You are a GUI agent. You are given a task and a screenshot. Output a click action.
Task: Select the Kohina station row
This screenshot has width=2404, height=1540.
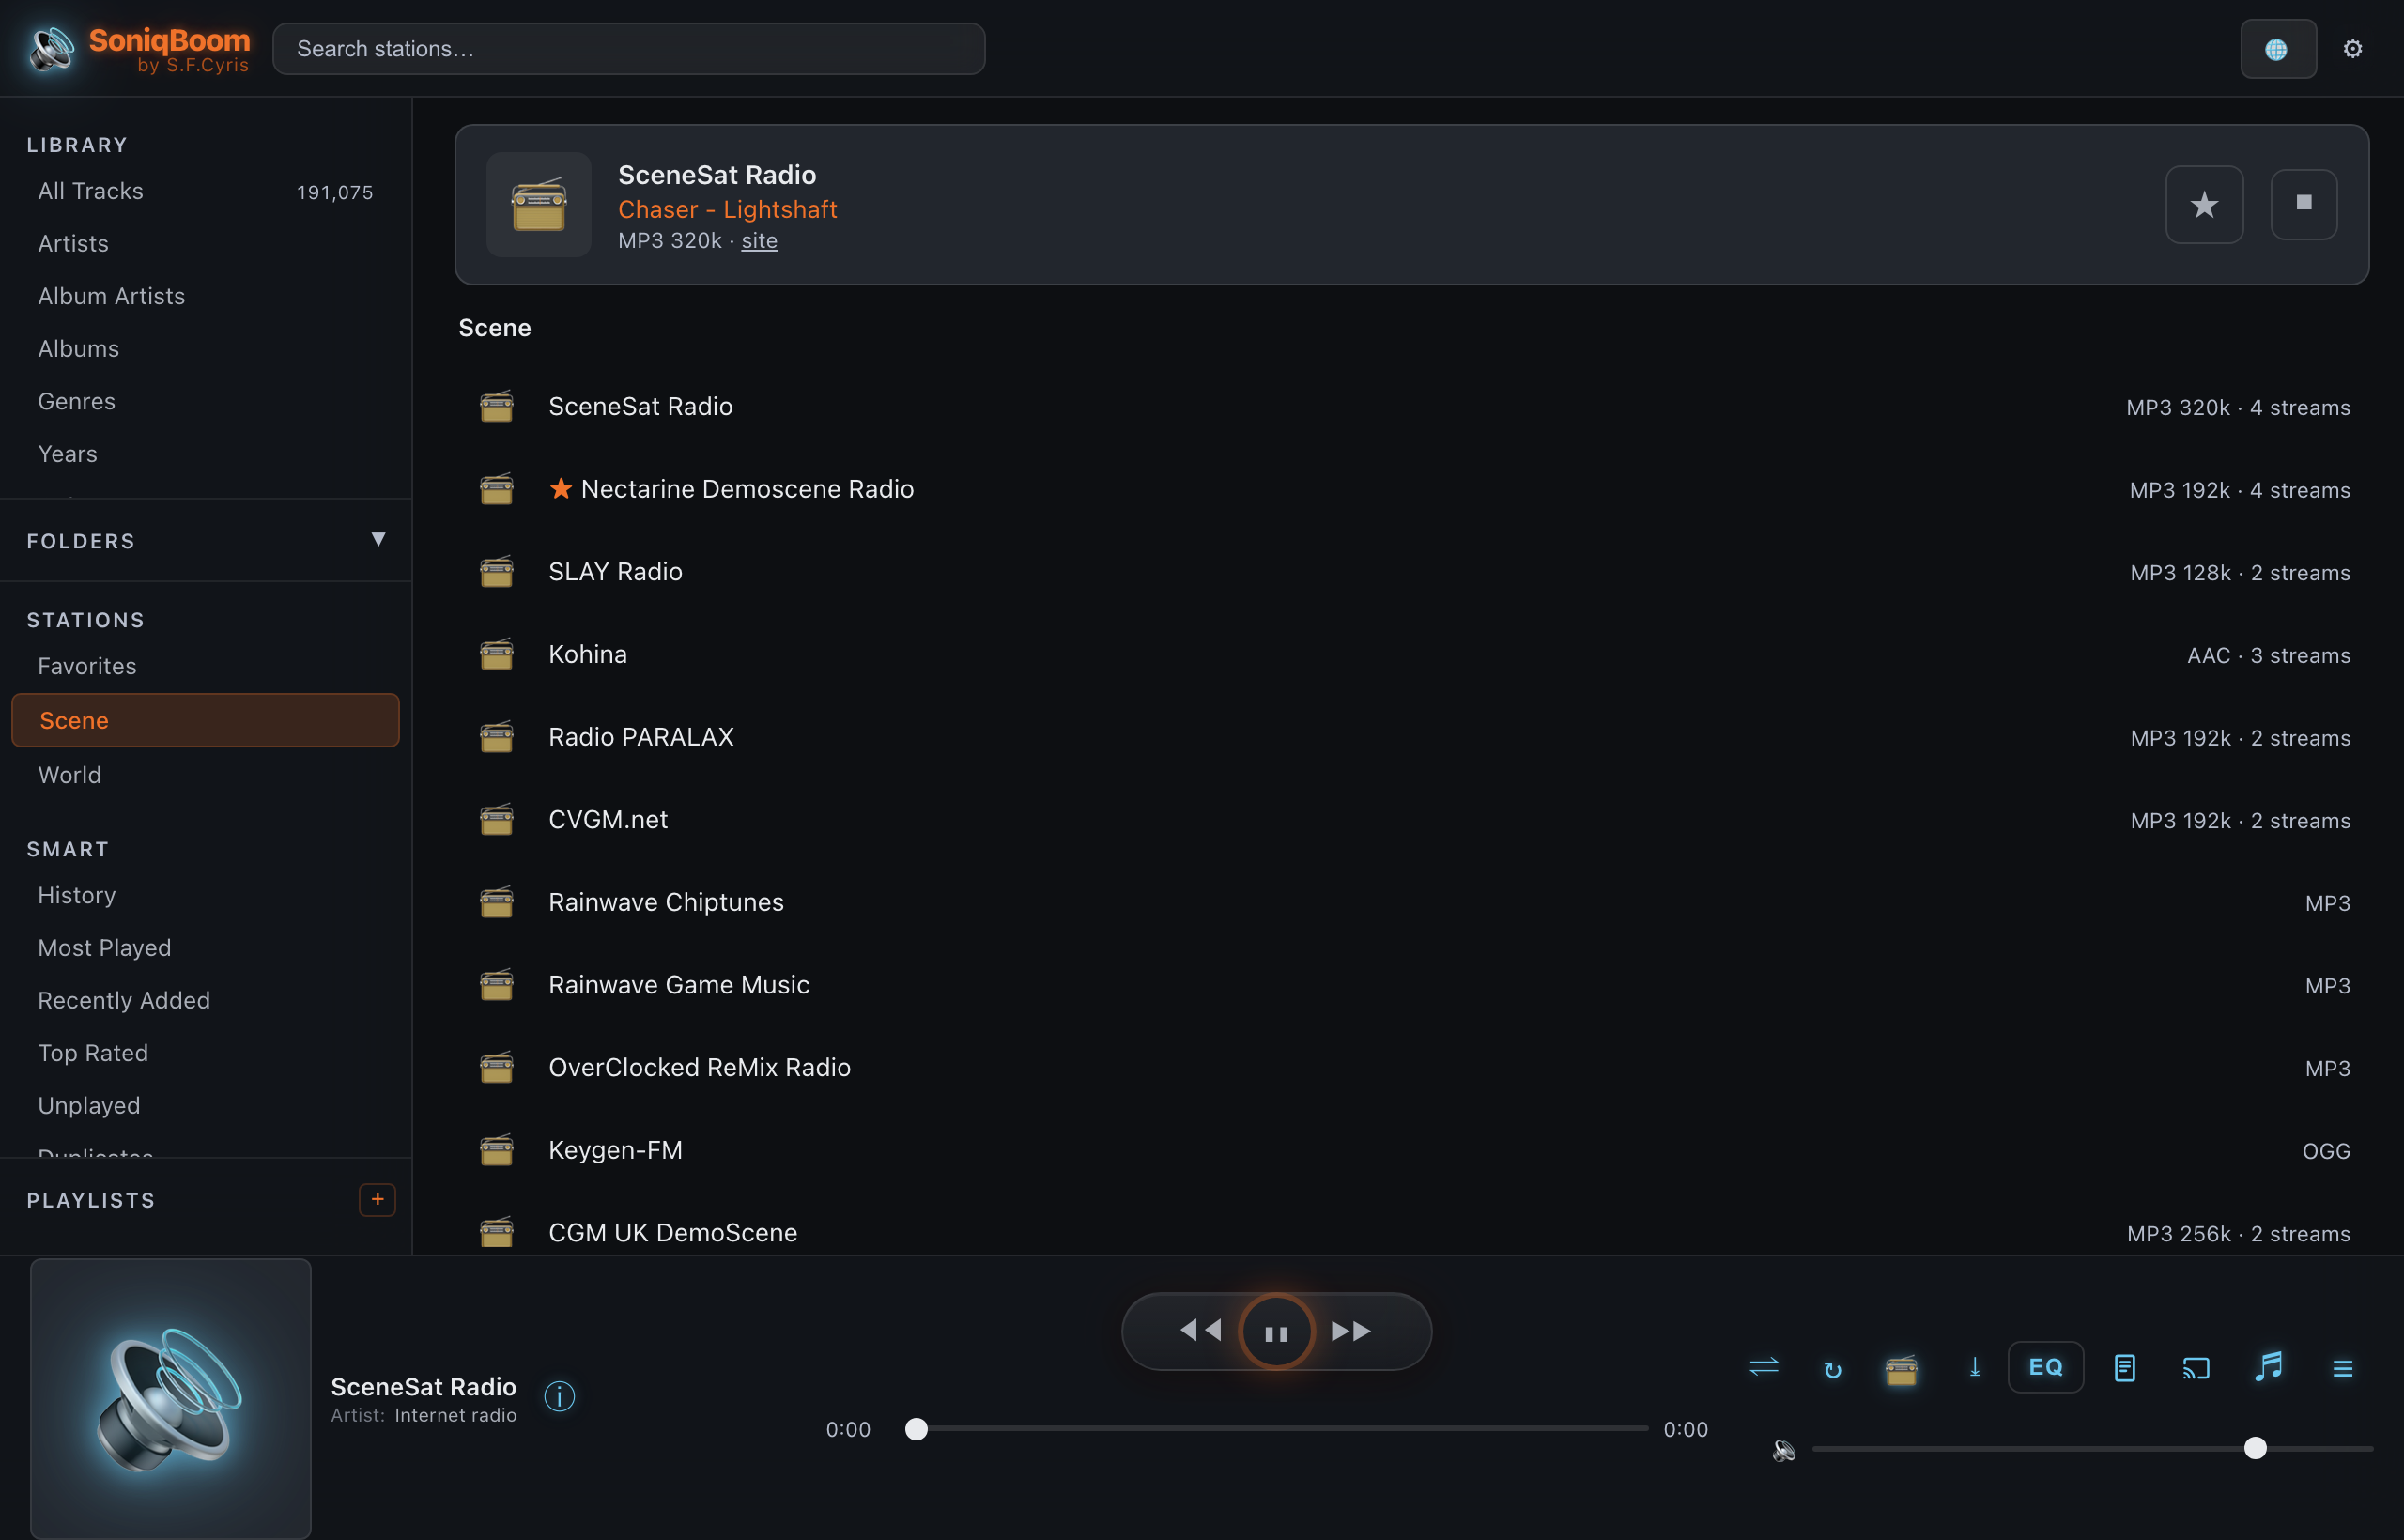click(x=1412, y=655)
